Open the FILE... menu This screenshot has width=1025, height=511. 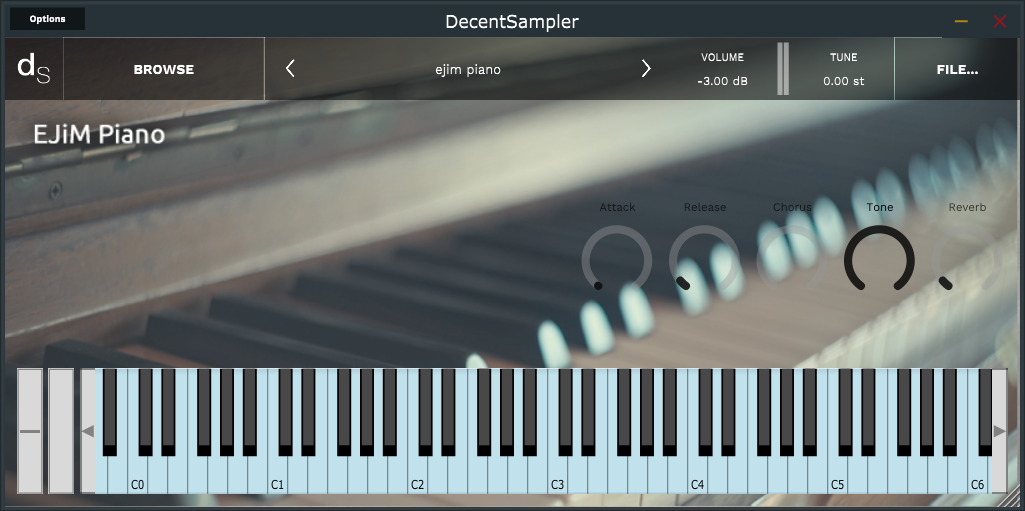(x=957, y=69)
